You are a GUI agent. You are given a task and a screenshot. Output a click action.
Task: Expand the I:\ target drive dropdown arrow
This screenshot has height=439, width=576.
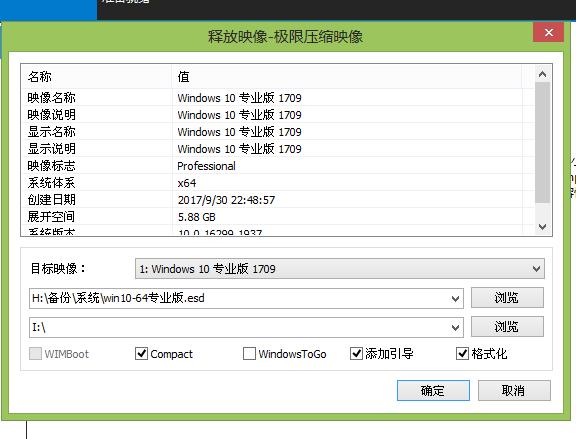(x=455, y=327)
